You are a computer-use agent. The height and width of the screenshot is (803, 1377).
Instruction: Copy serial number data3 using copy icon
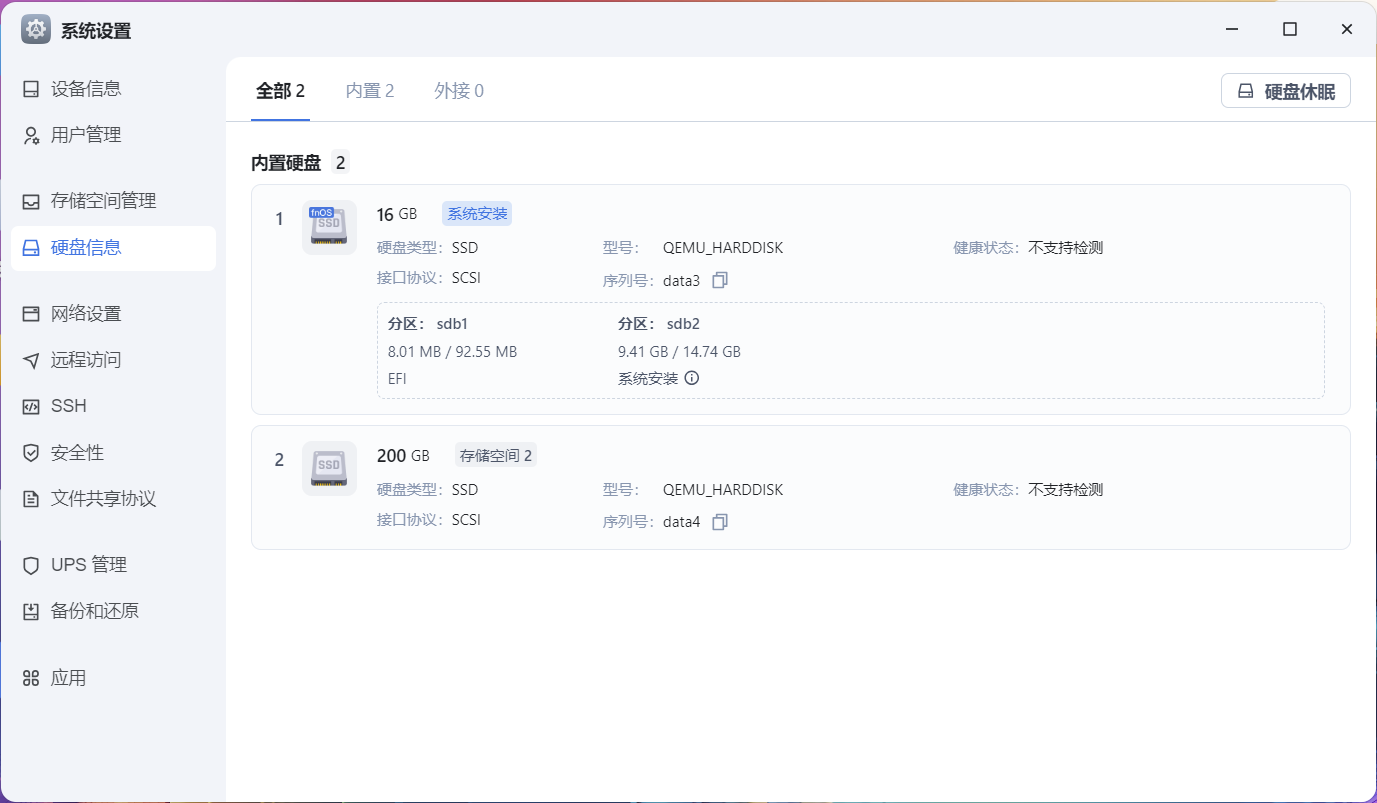tap(719, 281)
